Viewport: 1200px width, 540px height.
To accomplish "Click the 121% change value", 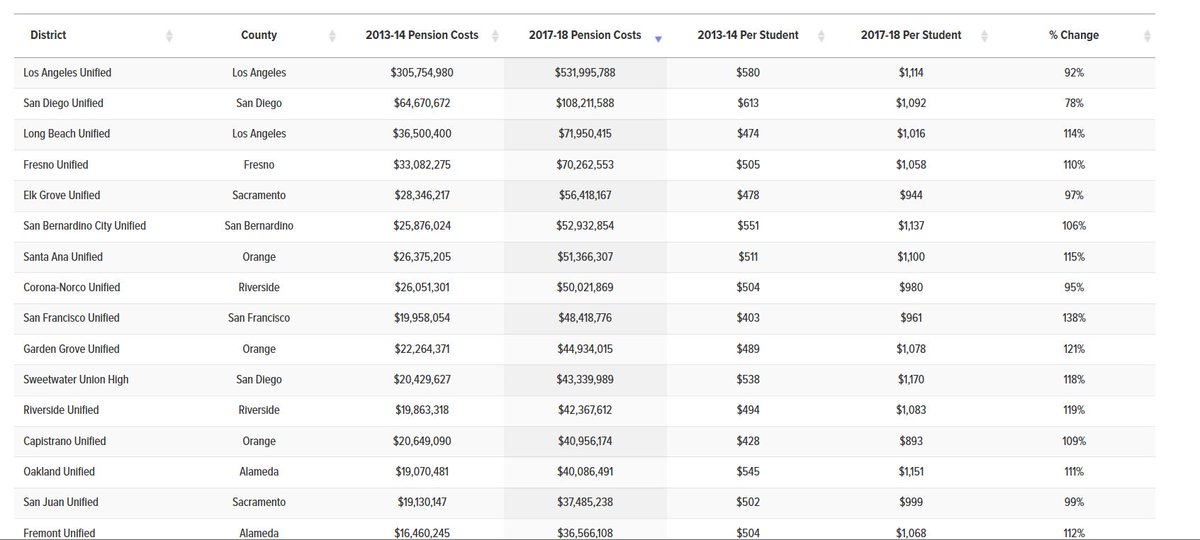I will [x=1074, y=349].
